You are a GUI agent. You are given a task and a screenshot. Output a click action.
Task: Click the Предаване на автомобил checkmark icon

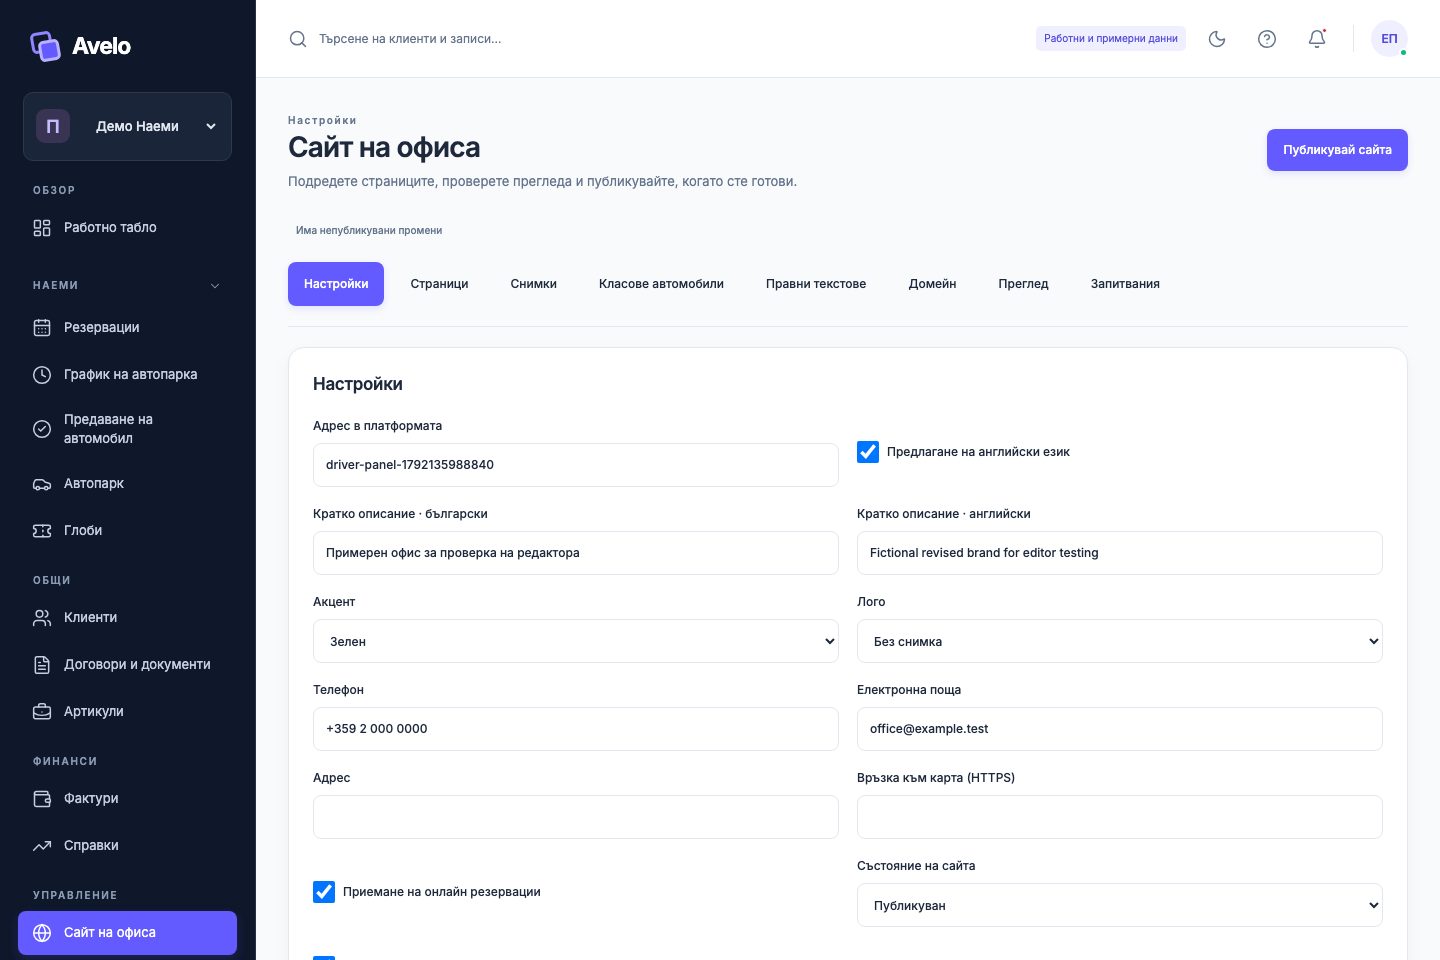42,429
